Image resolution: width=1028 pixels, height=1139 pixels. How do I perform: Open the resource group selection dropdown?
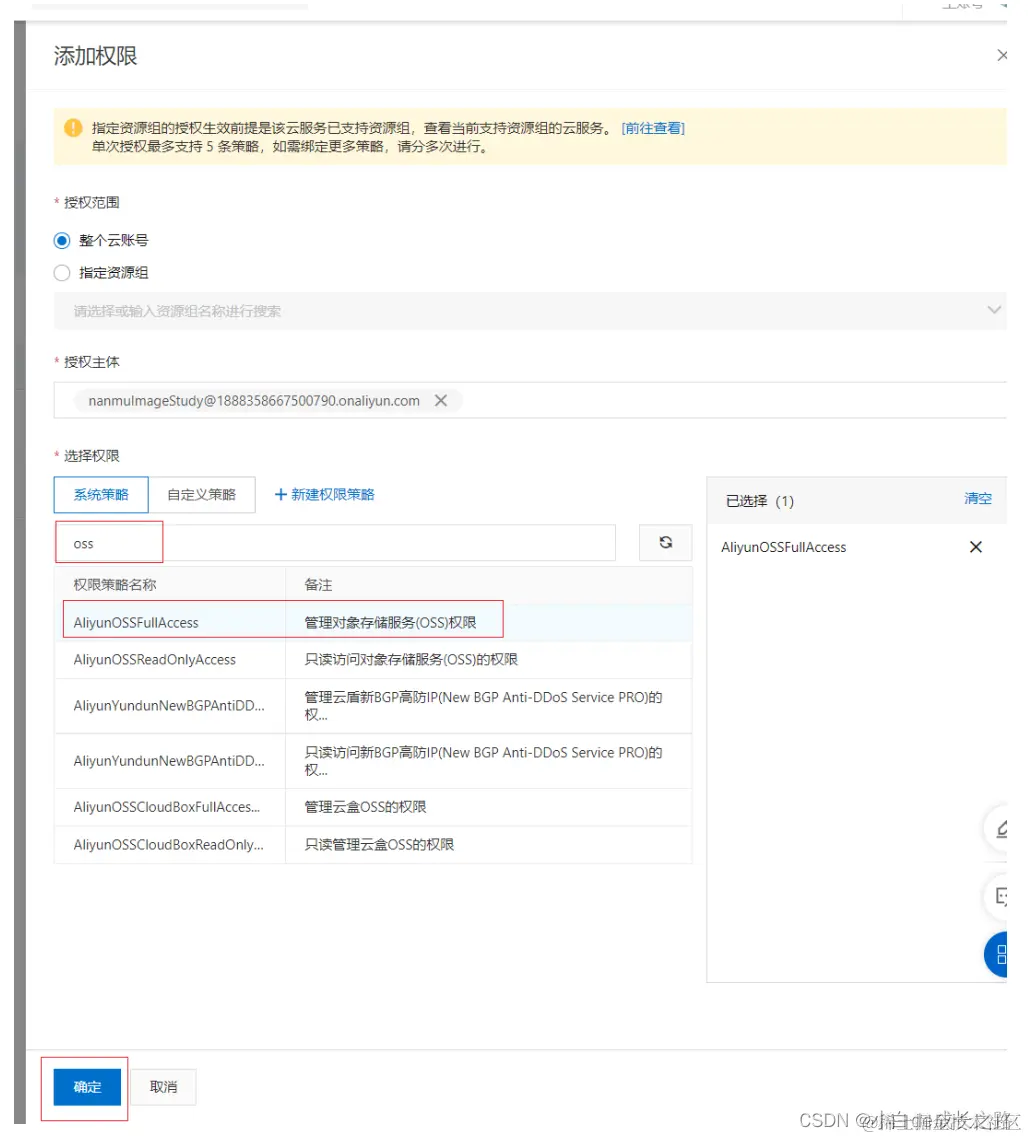point(994,310)
